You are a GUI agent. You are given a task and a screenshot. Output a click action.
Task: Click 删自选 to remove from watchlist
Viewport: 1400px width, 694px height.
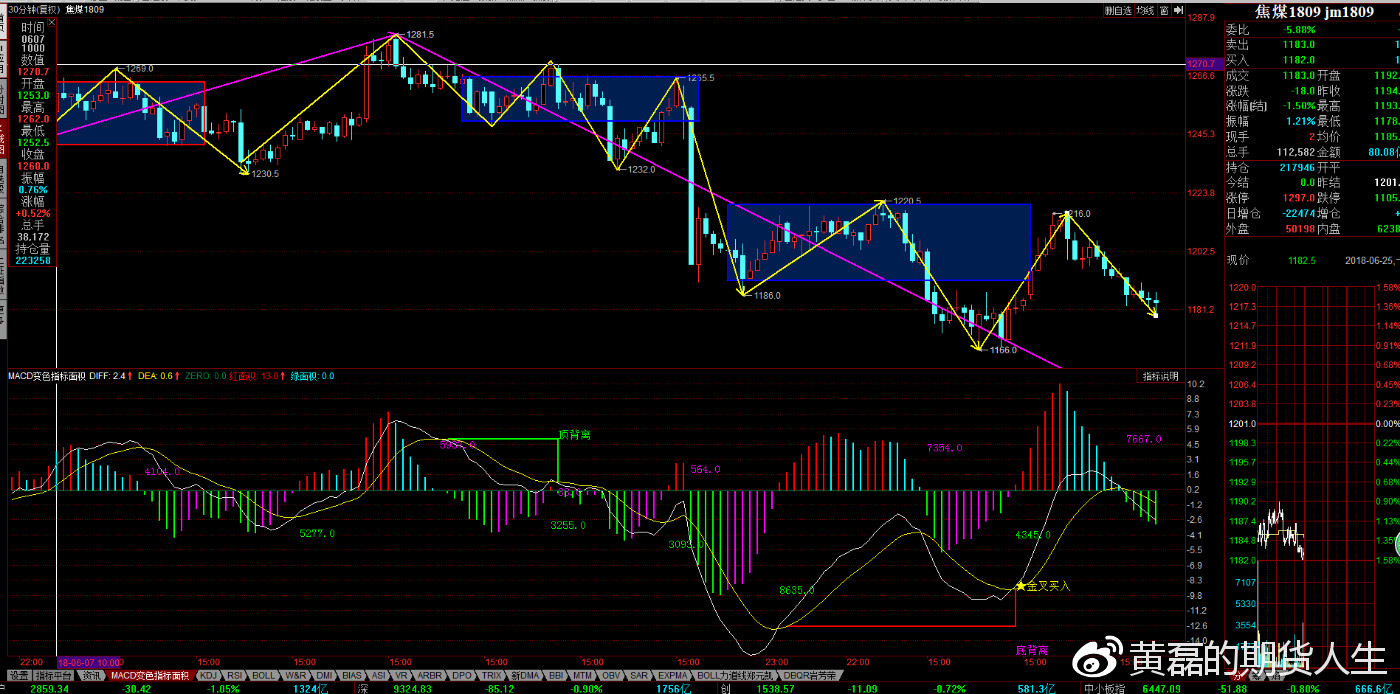click(x=1117, y=10)
